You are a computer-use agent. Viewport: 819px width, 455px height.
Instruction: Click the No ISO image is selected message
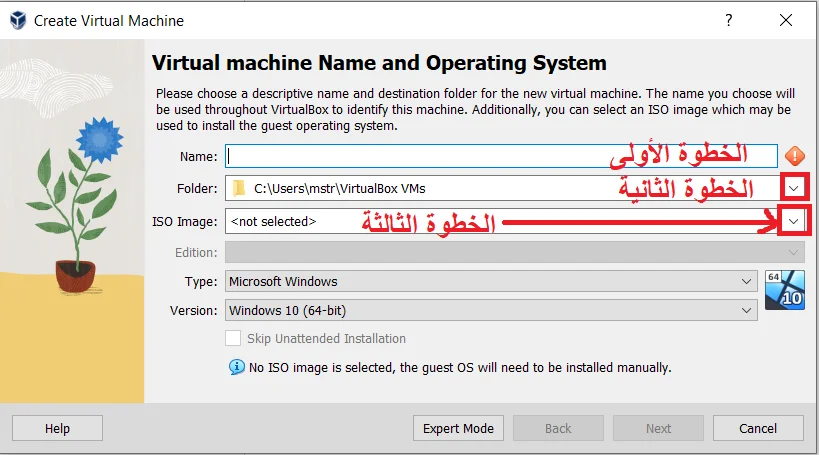460,368
